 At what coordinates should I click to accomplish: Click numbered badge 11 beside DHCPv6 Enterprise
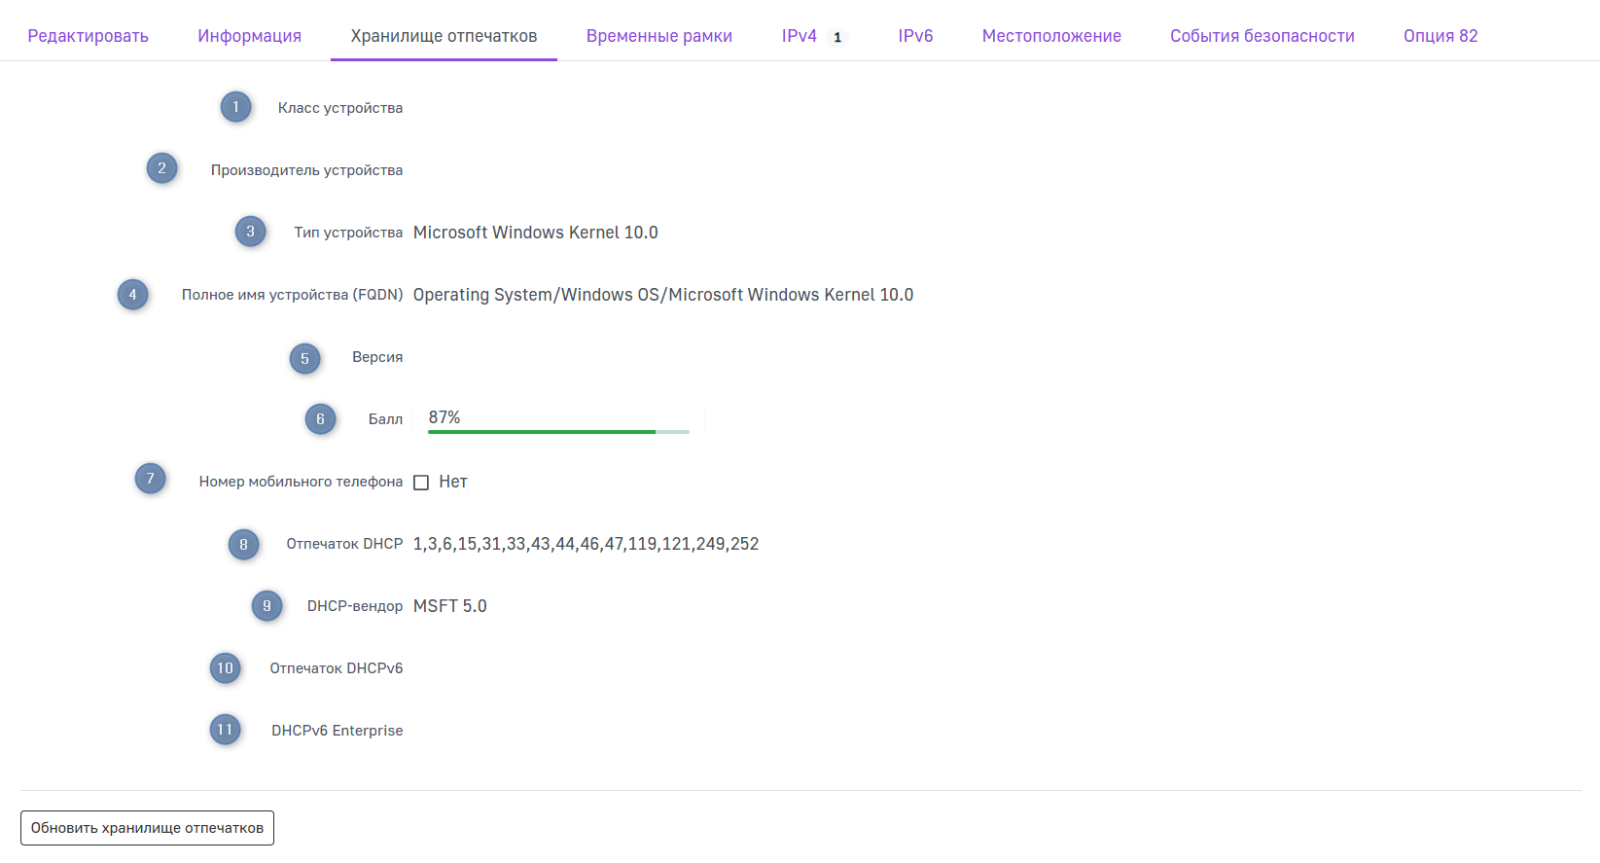click(x=225, y=730)
